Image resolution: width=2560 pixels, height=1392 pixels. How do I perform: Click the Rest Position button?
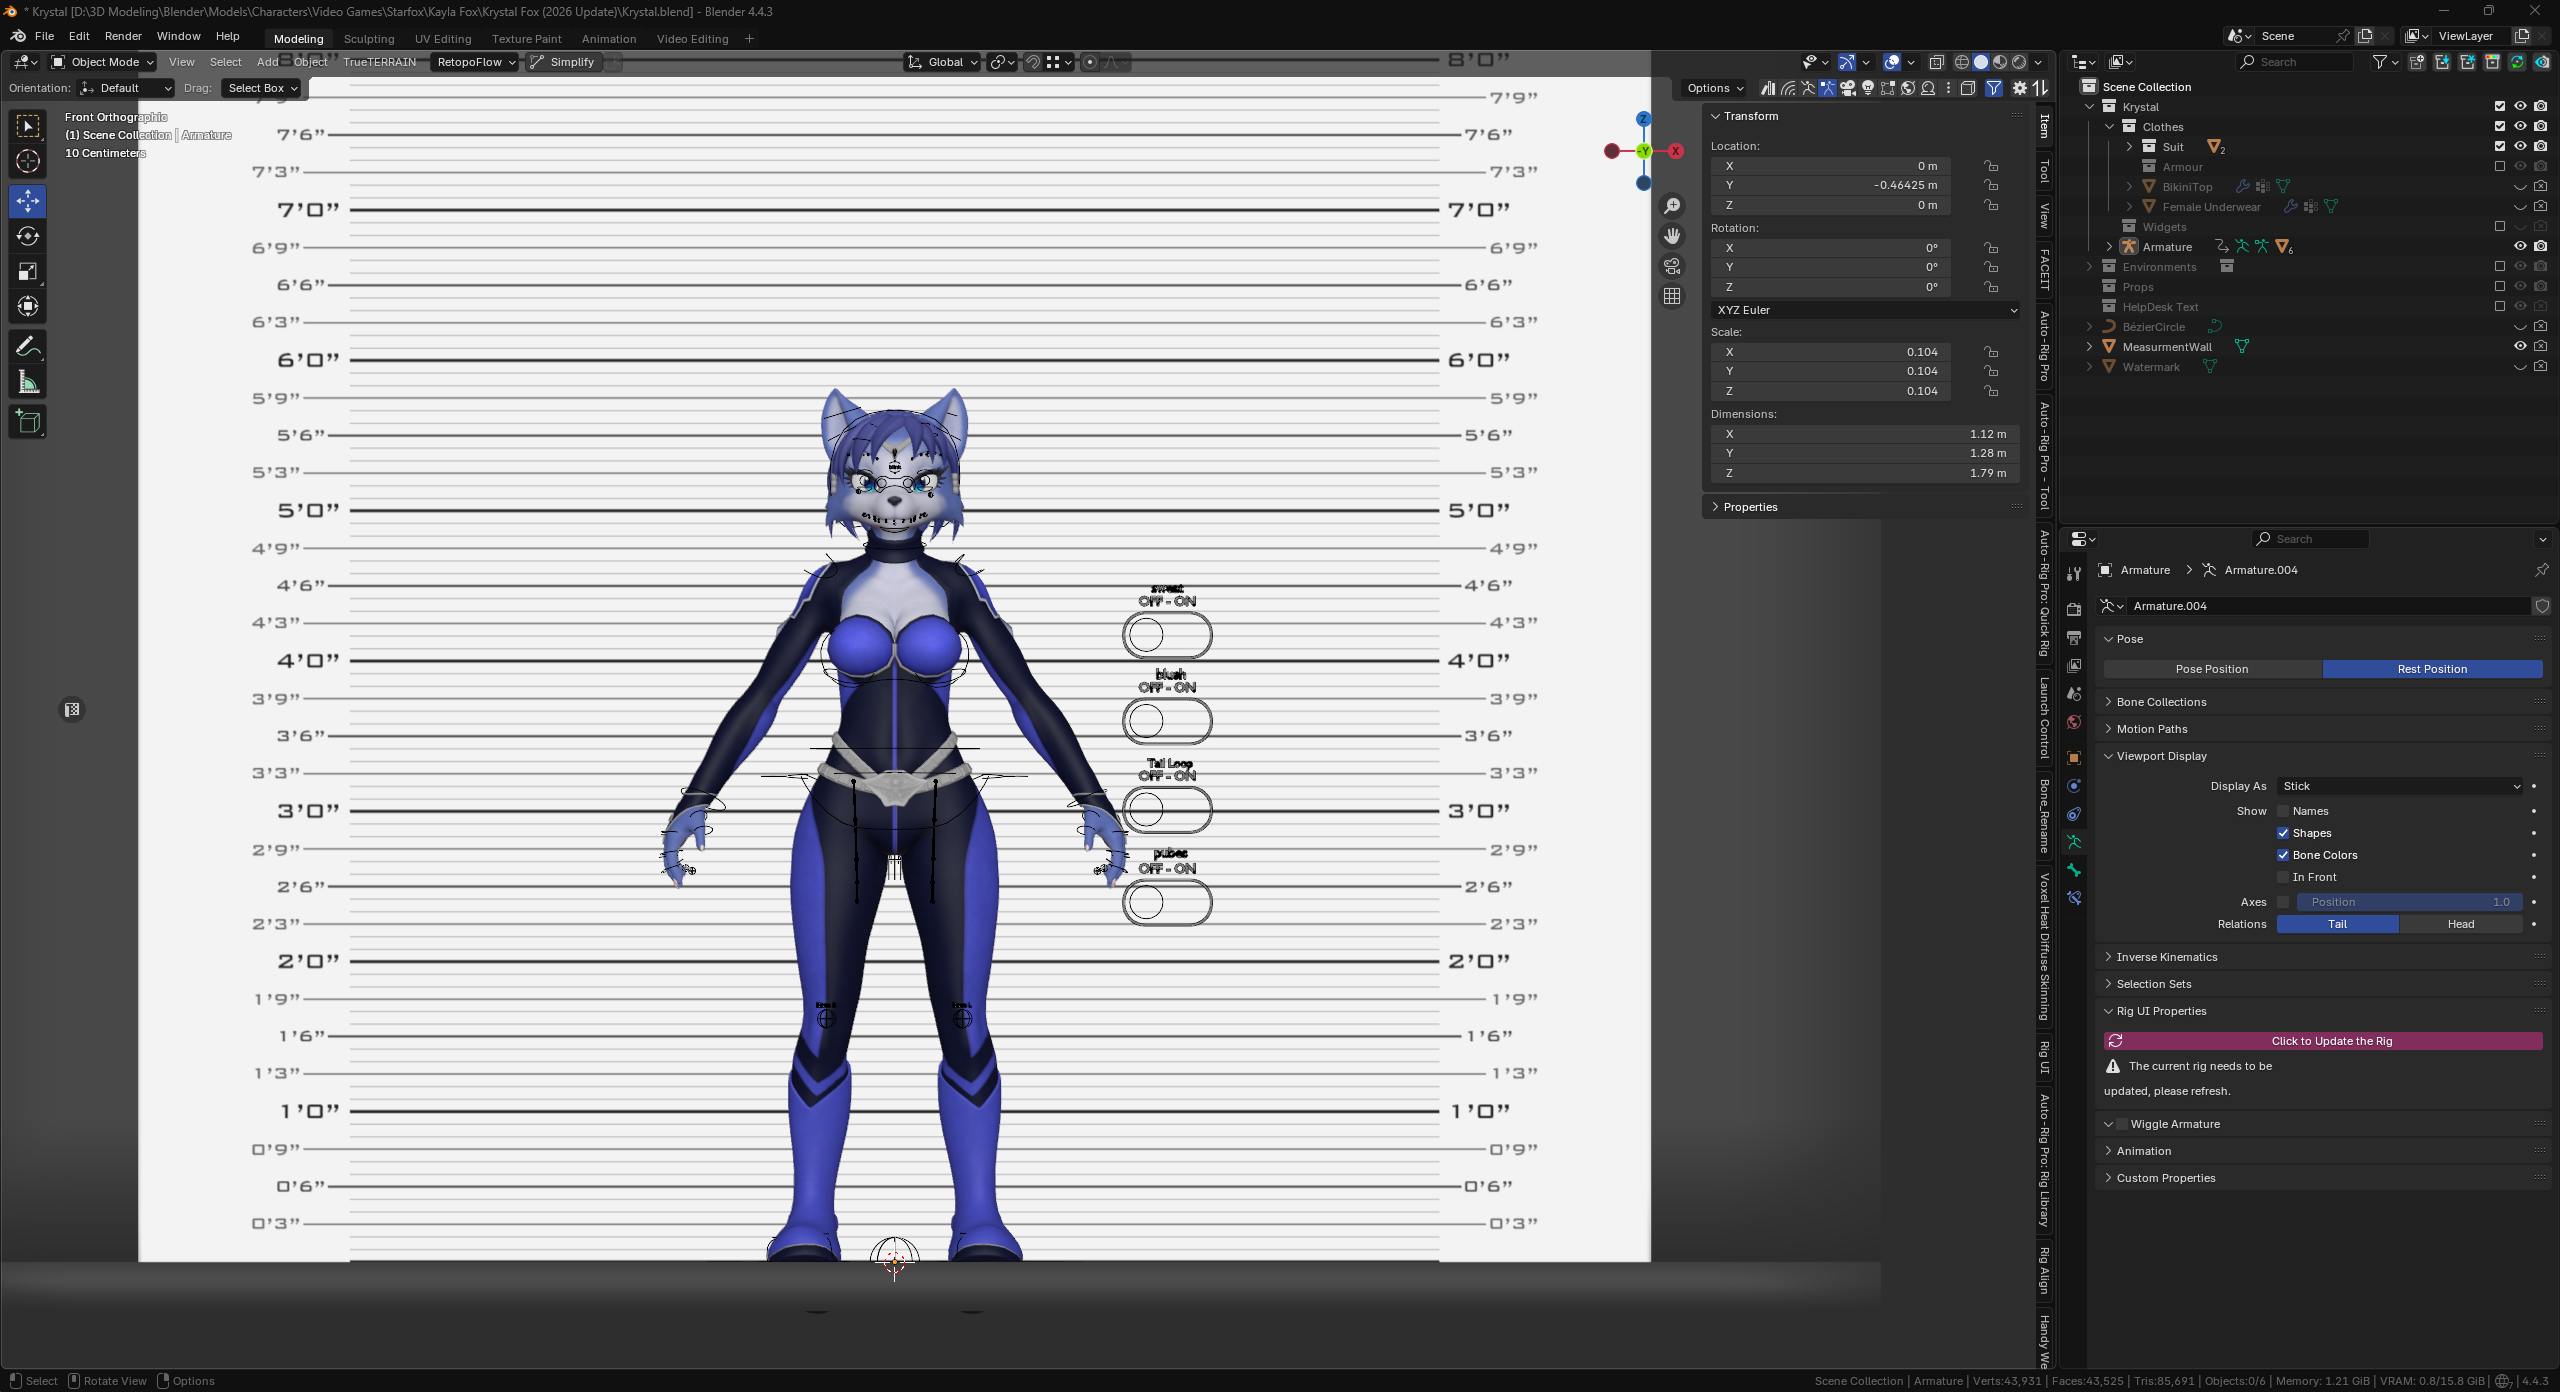click(2432, 669)
